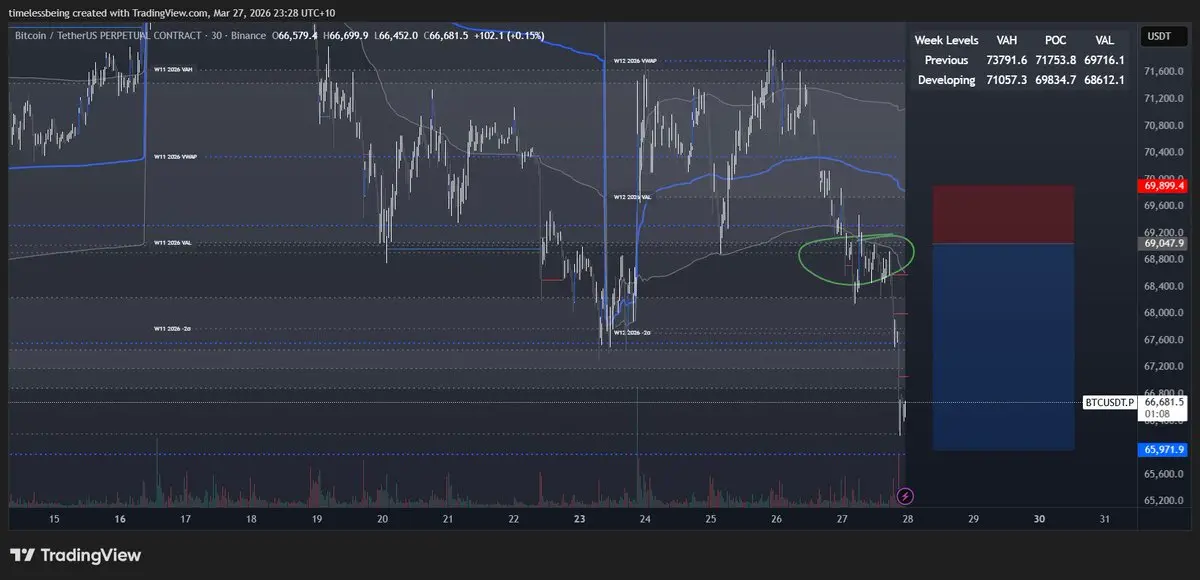Click the 70,800.0 price scale label
This screenshot has width=1200, height=580.
[x=1165, y=125]
